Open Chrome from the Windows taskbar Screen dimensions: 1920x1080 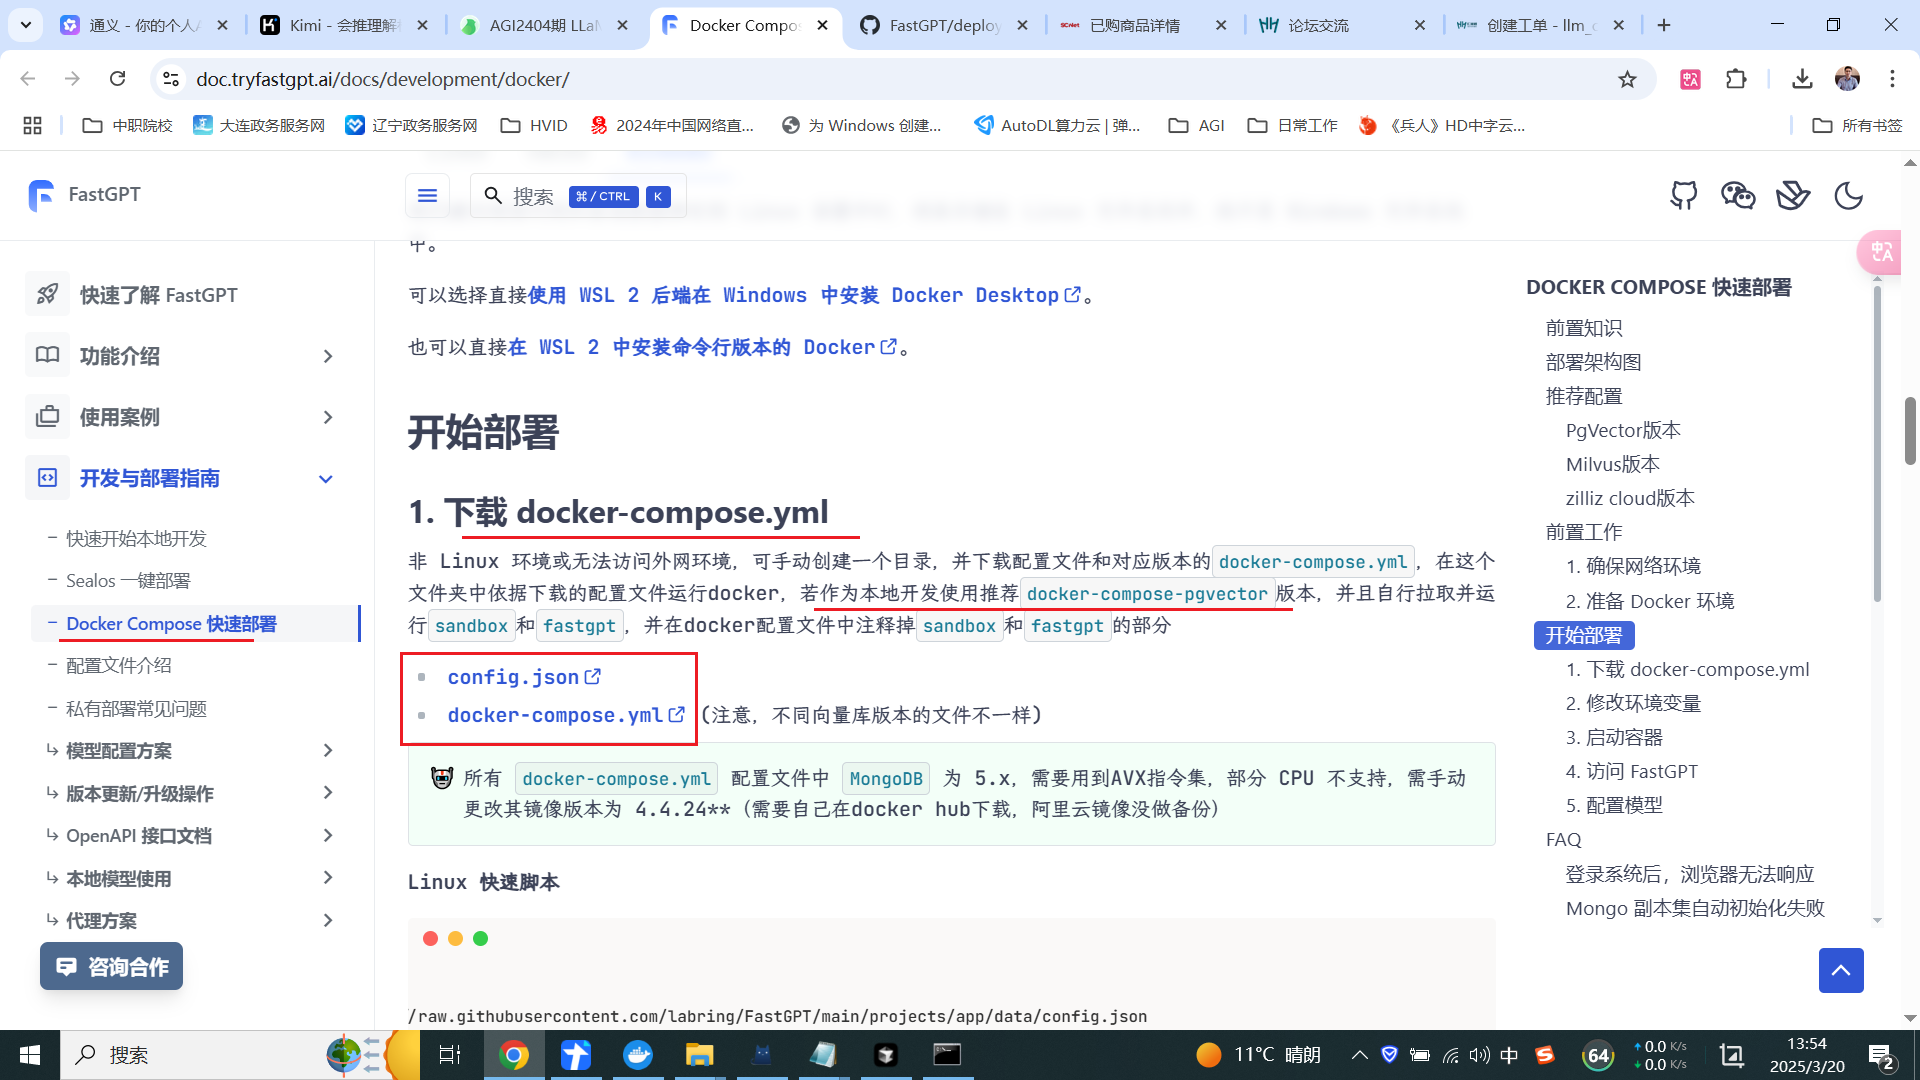point(513,1055)
